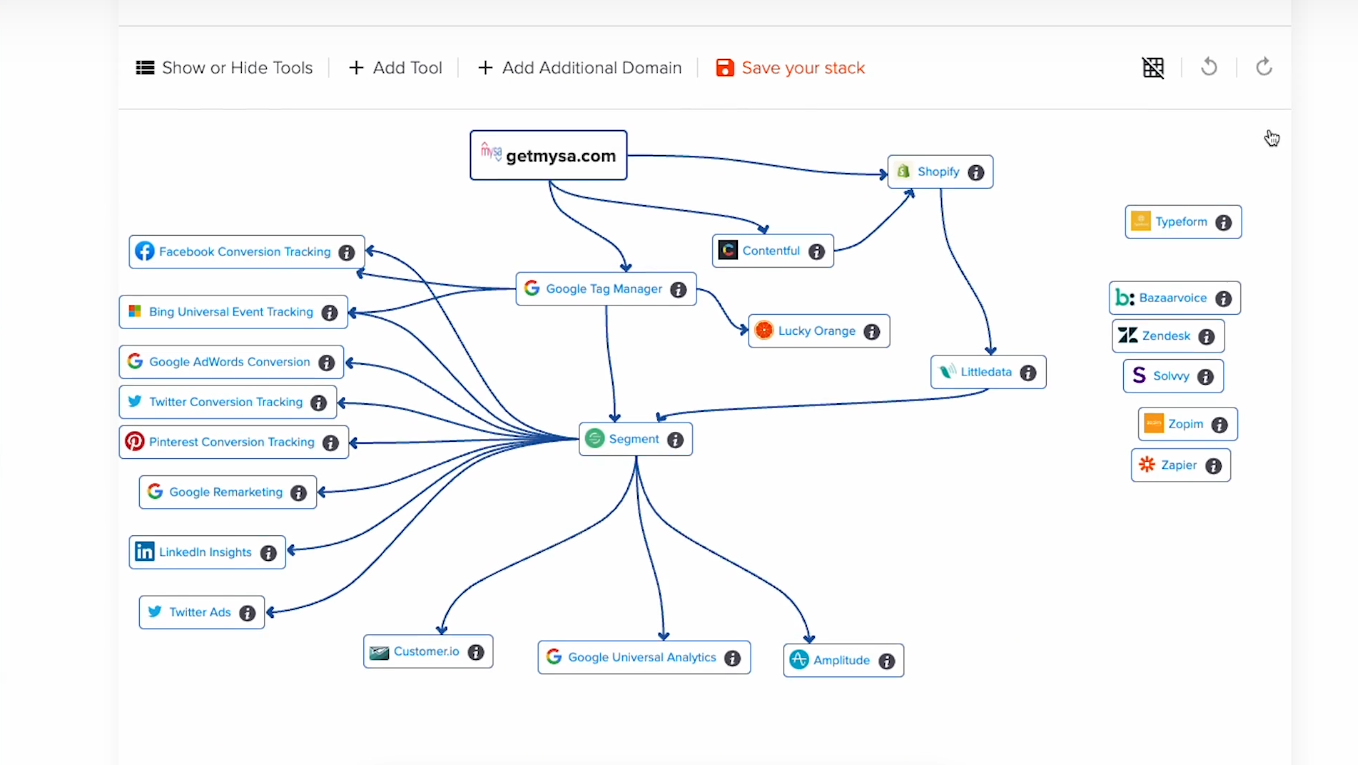Open info icon on Facebook Conversion Tracking

click(347, 253)
